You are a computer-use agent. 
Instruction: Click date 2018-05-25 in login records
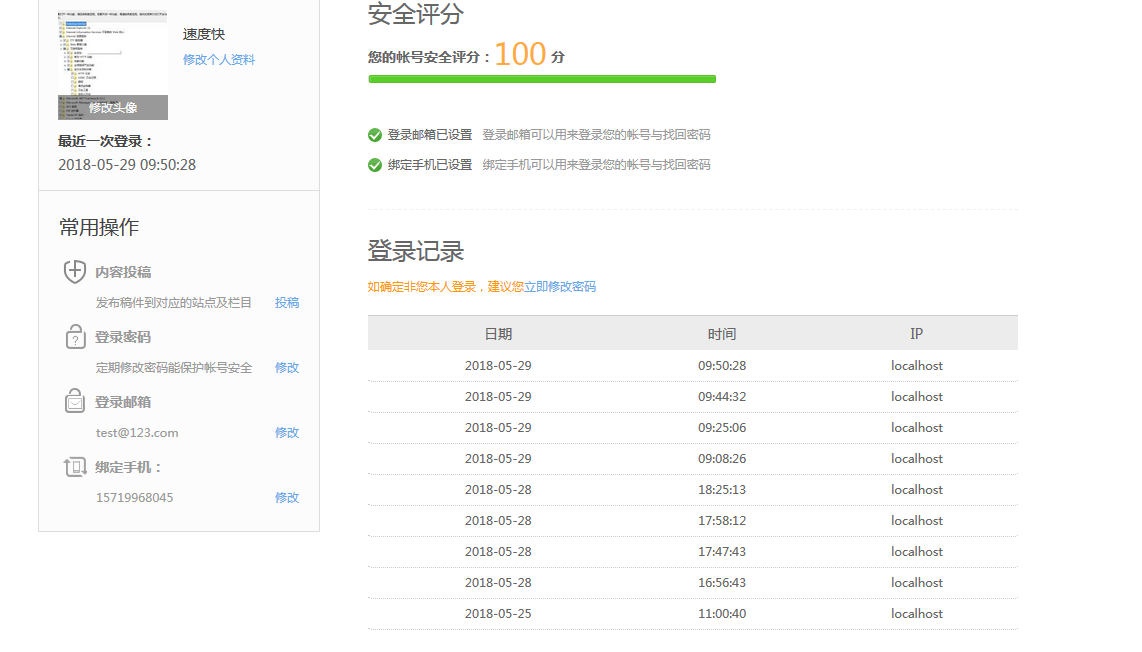tap(498, 613)
